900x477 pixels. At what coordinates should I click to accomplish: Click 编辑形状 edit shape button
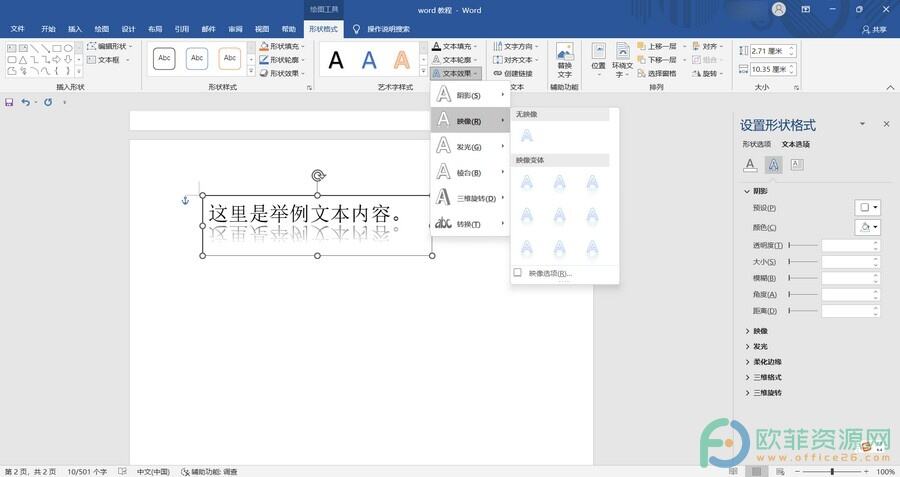click(110, 46)
